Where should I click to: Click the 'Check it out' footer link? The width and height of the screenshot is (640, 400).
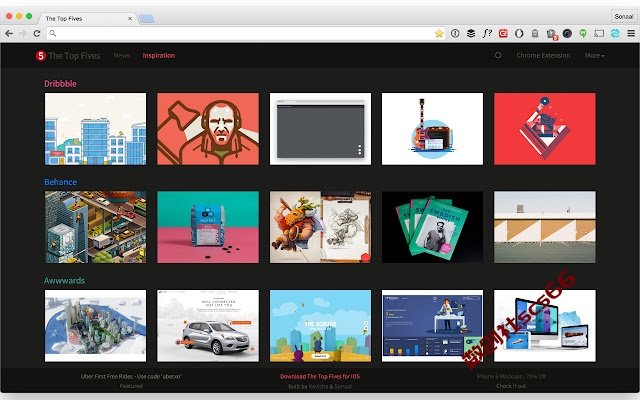(x=511, y=386)
